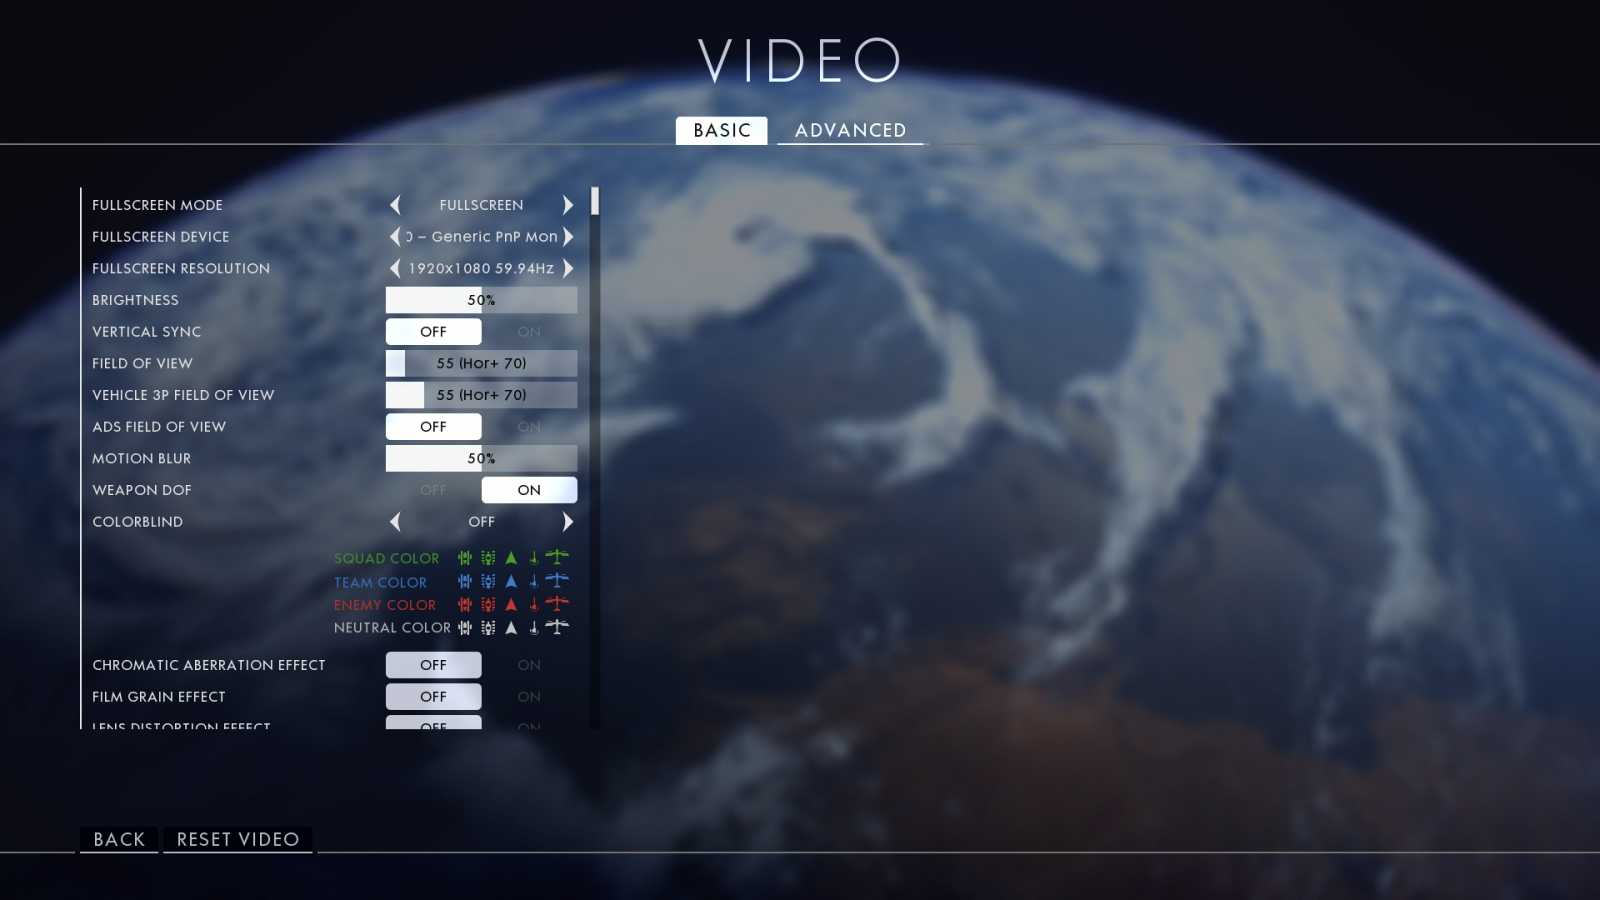Click the red enemy airplane icon
The width and height of the screenshot is (1600, 900).
pos(557,604)
